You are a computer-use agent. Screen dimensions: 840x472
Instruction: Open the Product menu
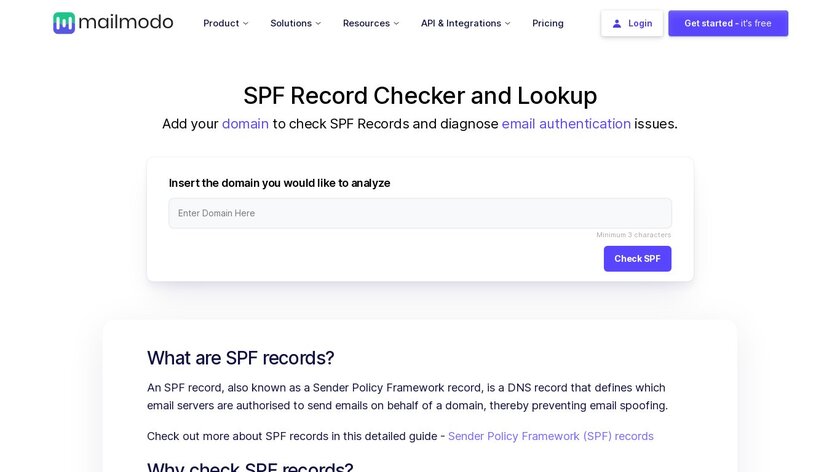[226, 23]
